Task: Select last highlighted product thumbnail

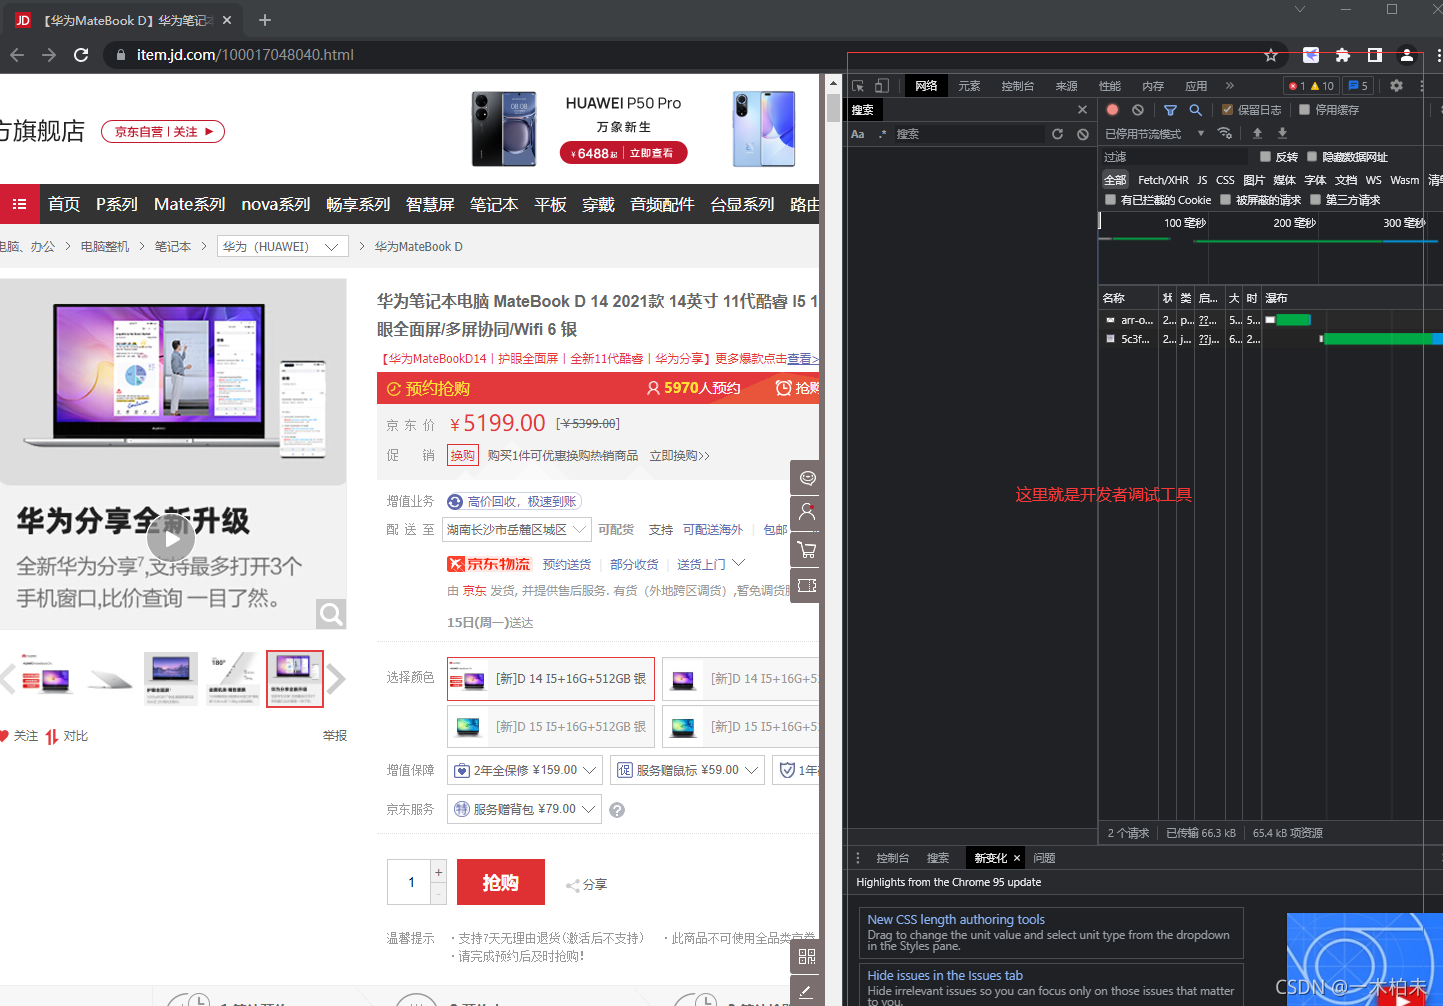Action: [x=295, y=679]
